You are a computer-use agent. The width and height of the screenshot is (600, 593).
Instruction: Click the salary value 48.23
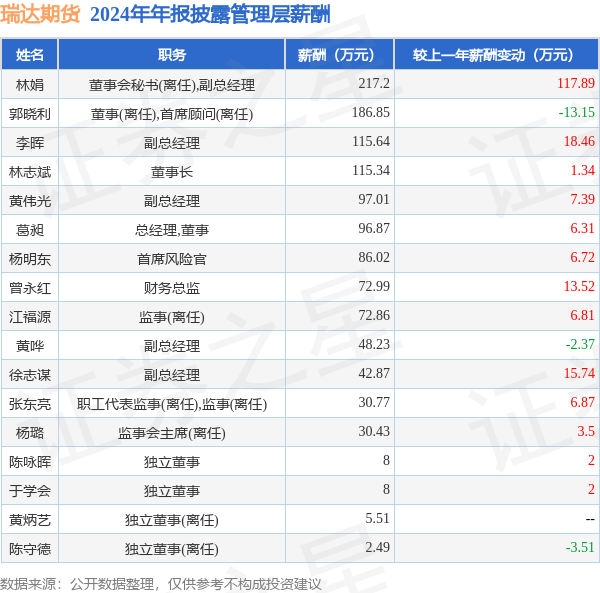374,344
